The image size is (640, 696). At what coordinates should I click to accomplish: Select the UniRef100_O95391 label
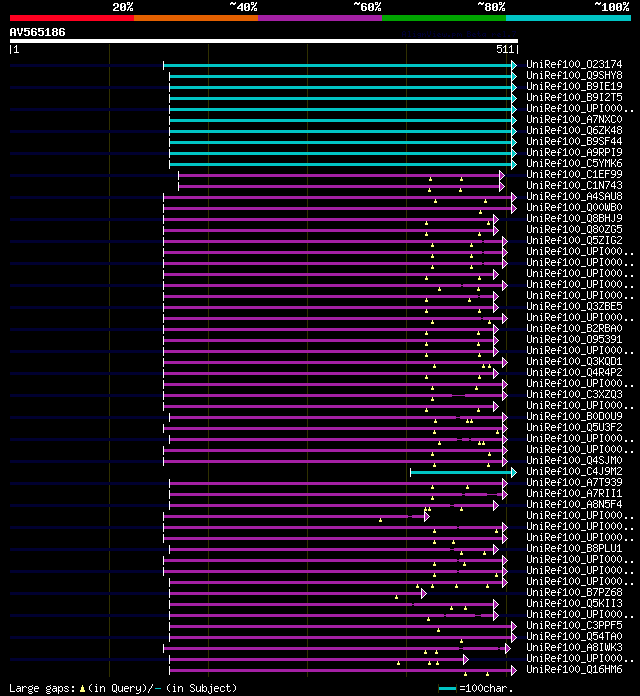click(x=574, y=340)
